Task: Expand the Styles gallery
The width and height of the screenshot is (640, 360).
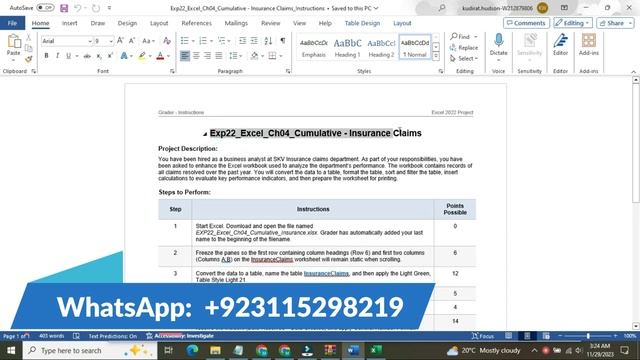Action: (x=436, y=57)
